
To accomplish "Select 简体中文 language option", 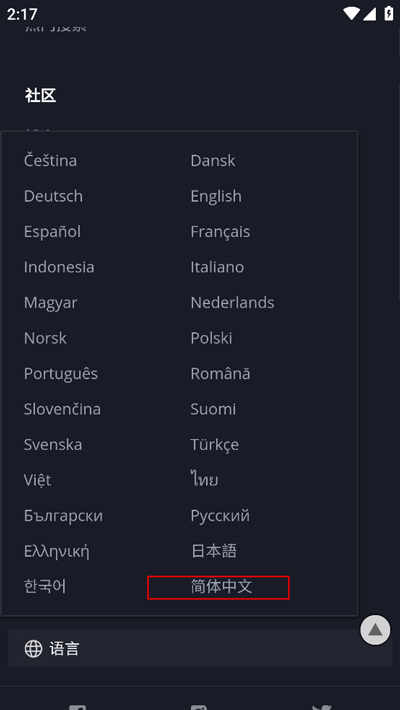I will (x=222, y=587).
